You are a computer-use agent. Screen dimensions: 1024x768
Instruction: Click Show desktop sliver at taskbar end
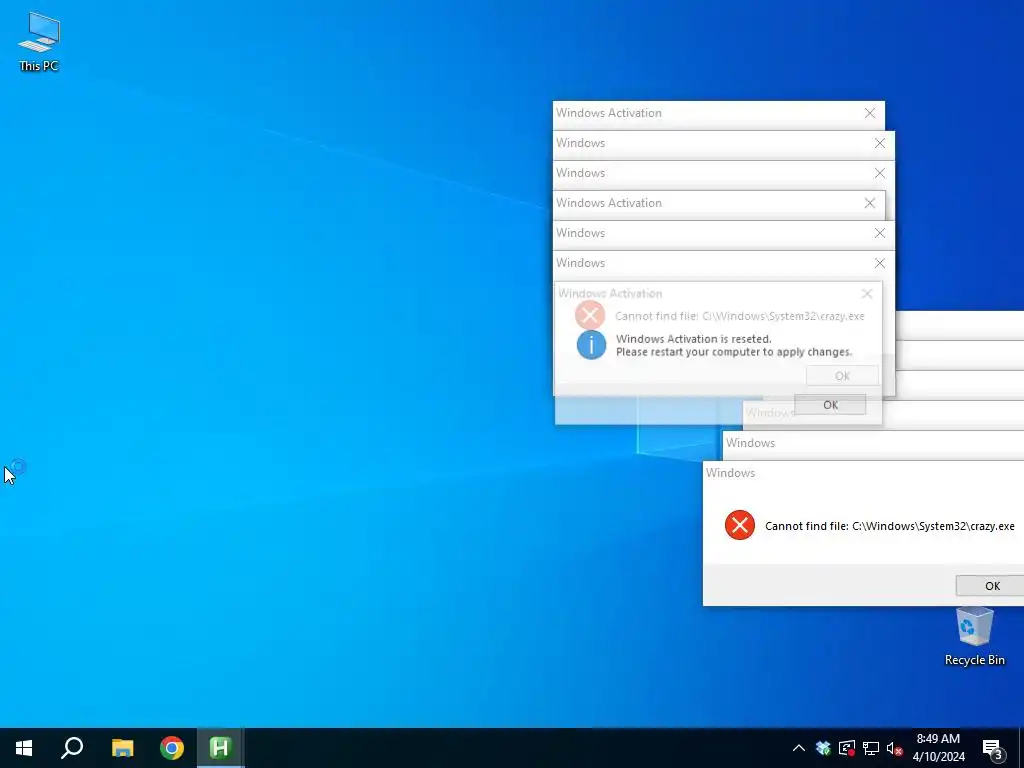(x=1021, y=748)
